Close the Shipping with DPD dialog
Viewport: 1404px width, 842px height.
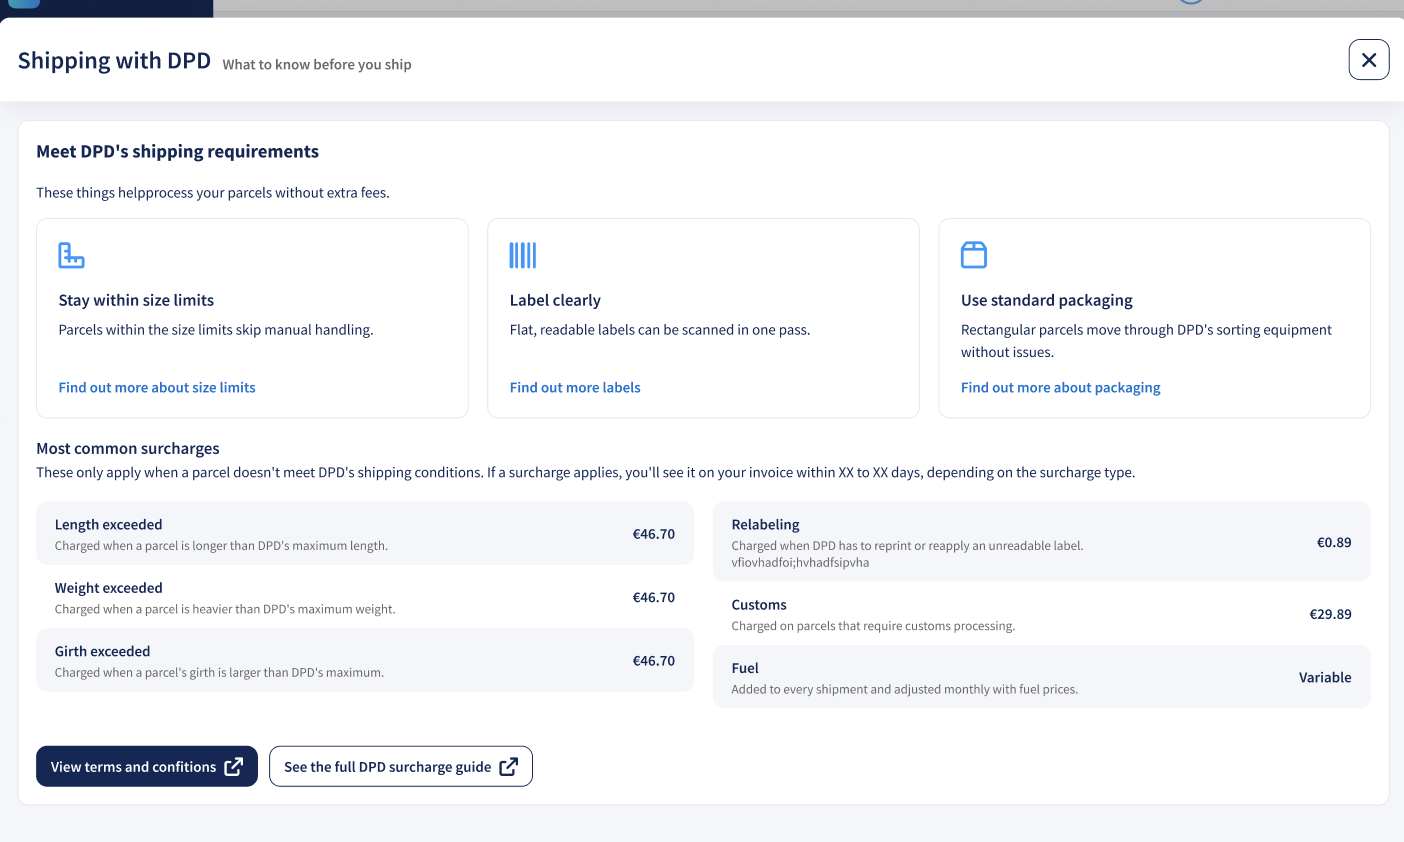1368,60
